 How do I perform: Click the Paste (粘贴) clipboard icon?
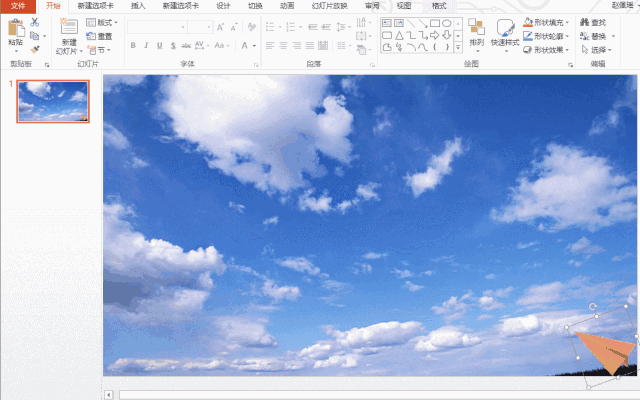[16, 28]
